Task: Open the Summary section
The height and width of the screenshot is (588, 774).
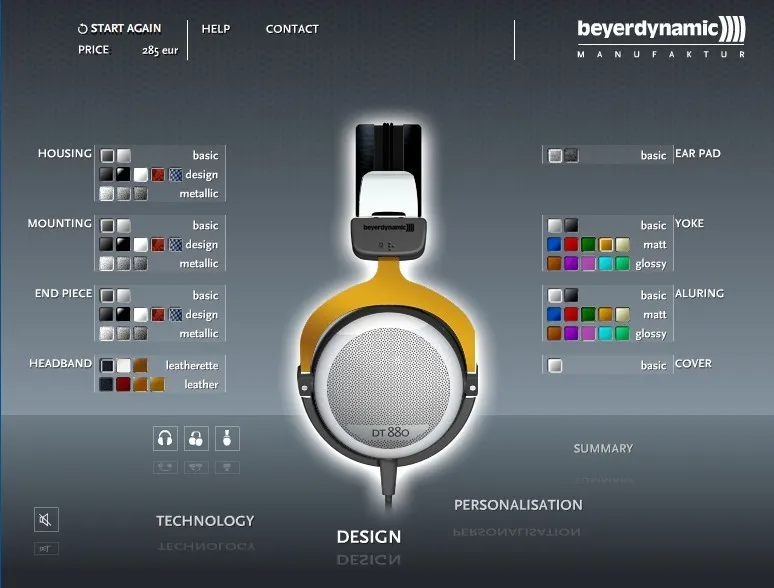Action: pyautogui.click(x=603, y=449)
